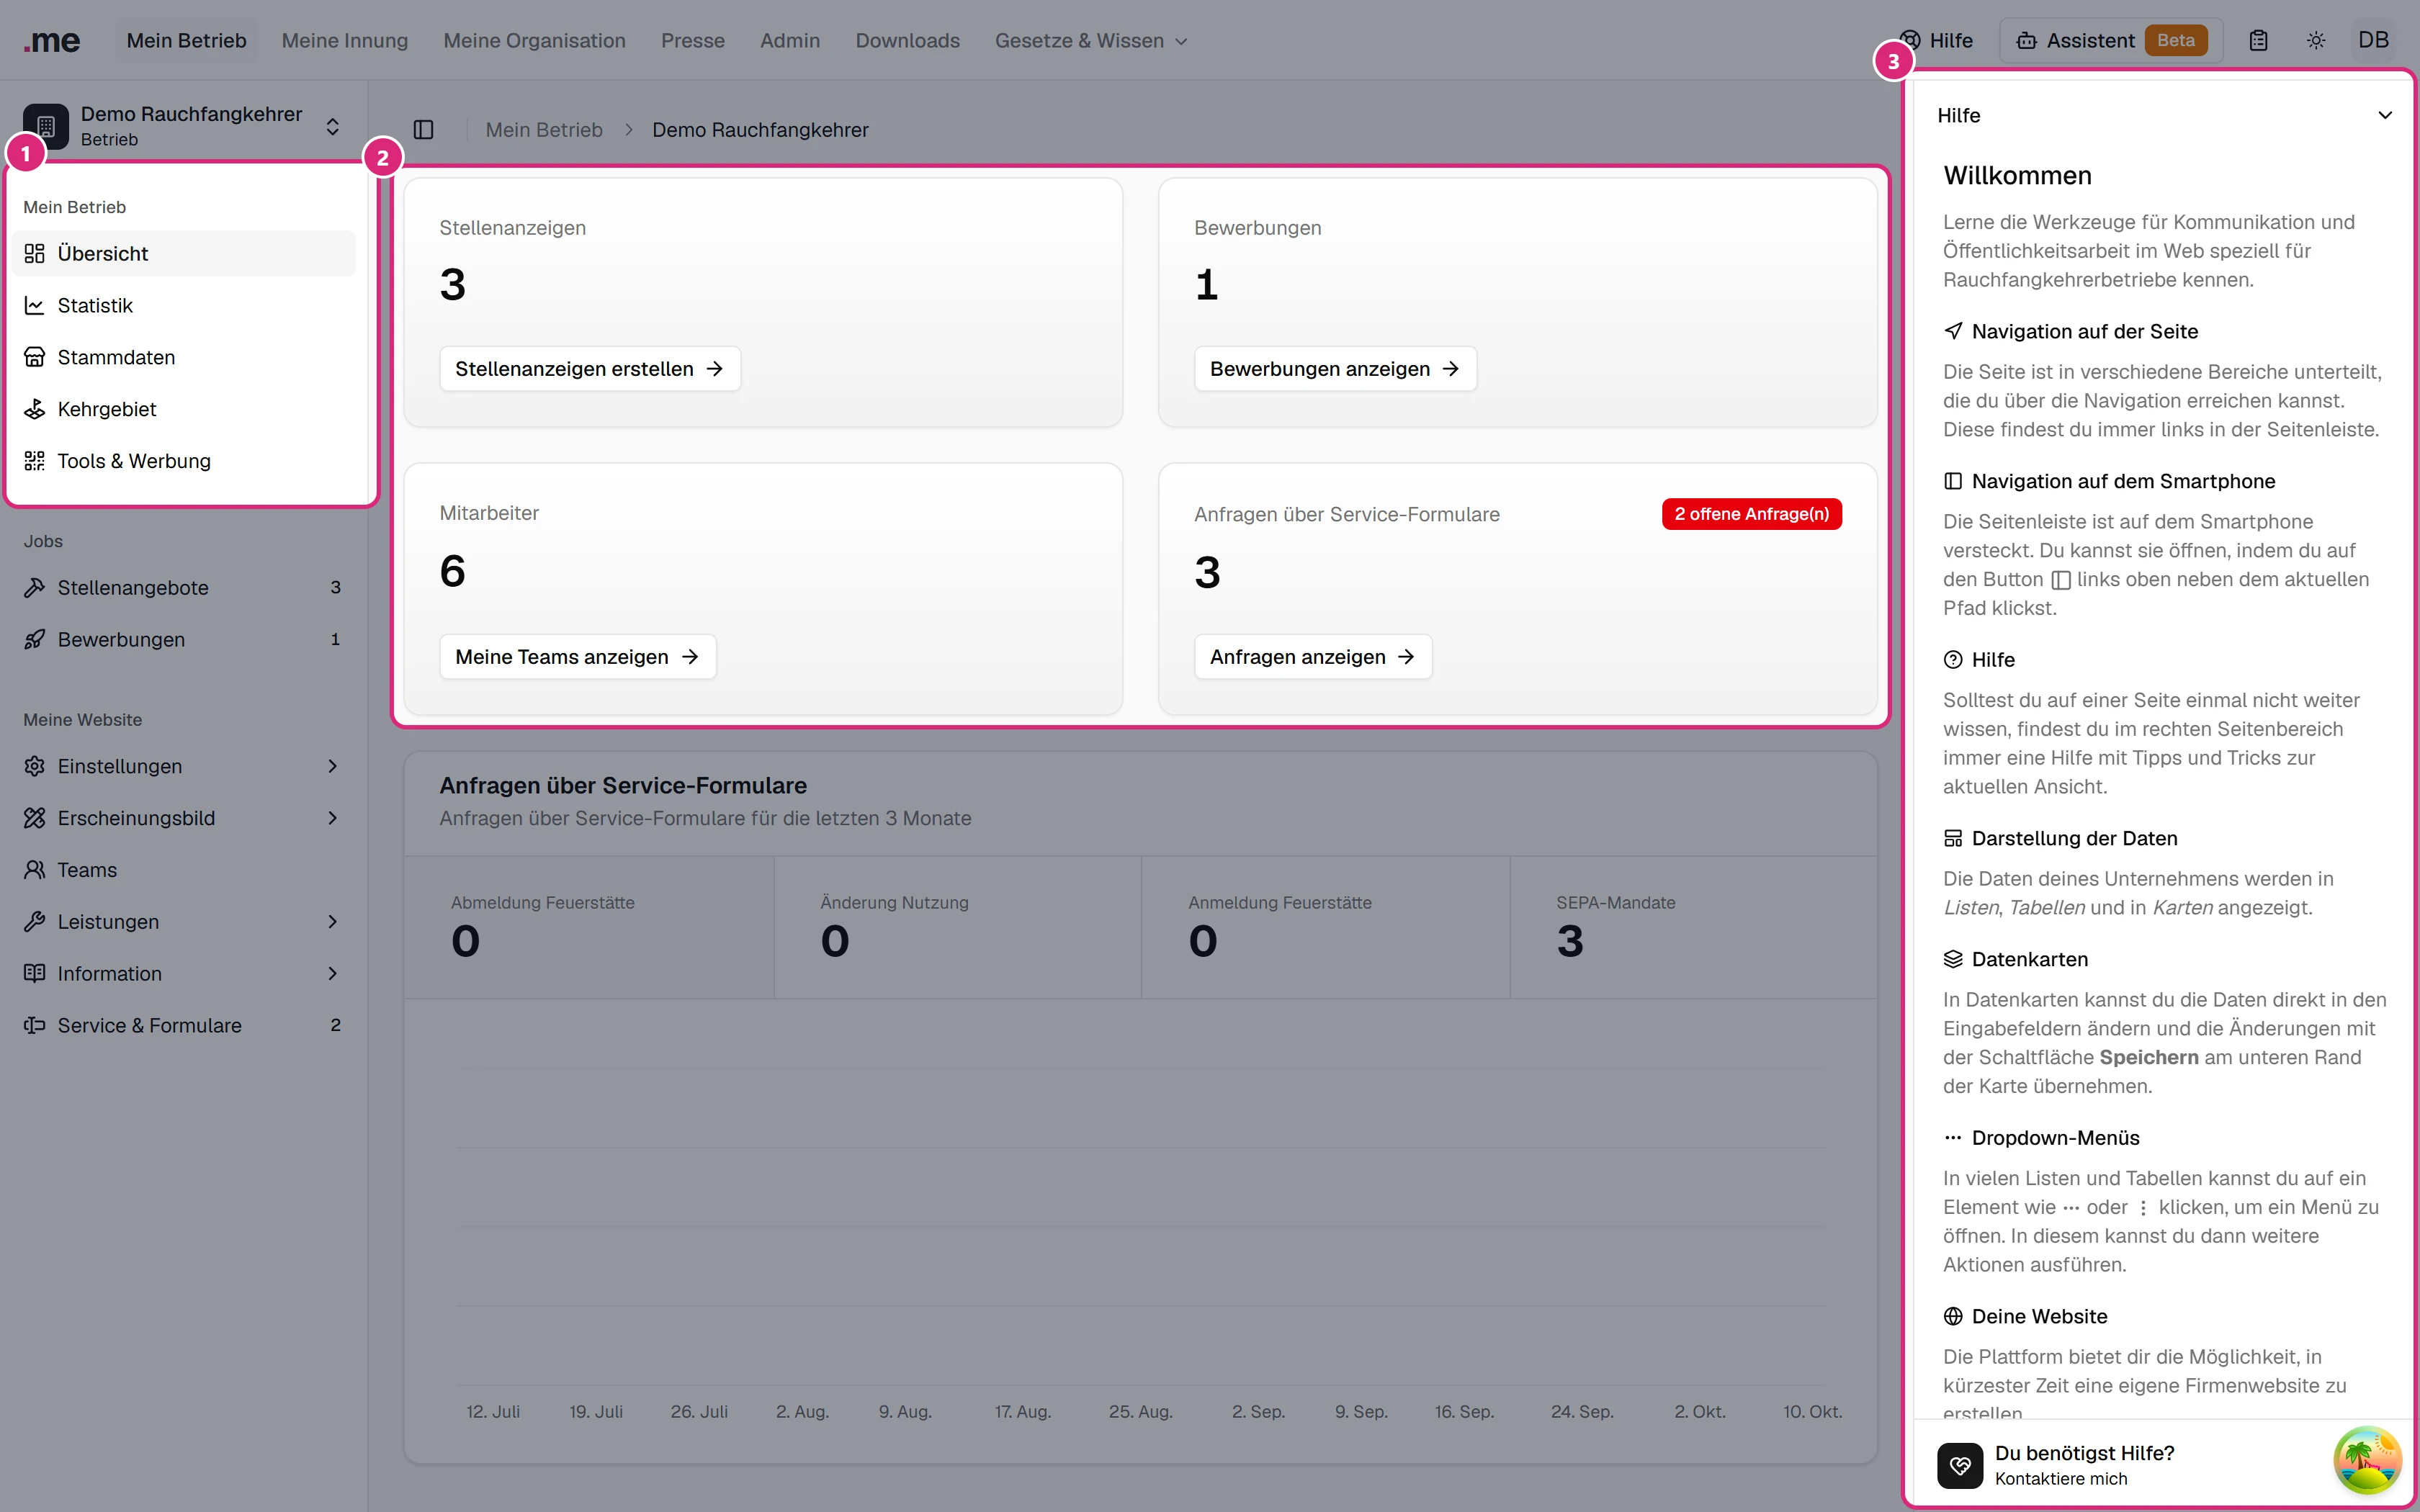Click the Abmeldung Feuerstätte stat cell
Image resolution: width=2420 pixels, height=1512 pixels.
click(x=589, y=927)
